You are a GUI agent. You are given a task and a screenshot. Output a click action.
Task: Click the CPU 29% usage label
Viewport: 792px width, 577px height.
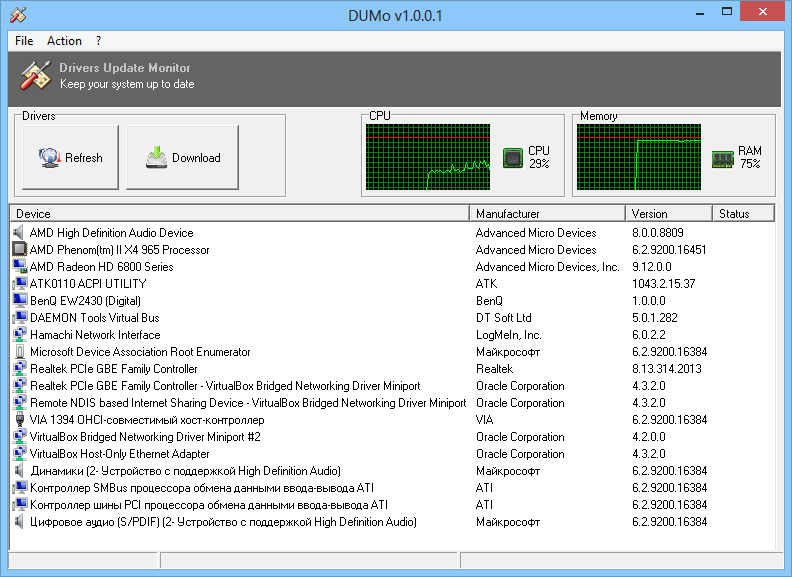coord(539,157)
